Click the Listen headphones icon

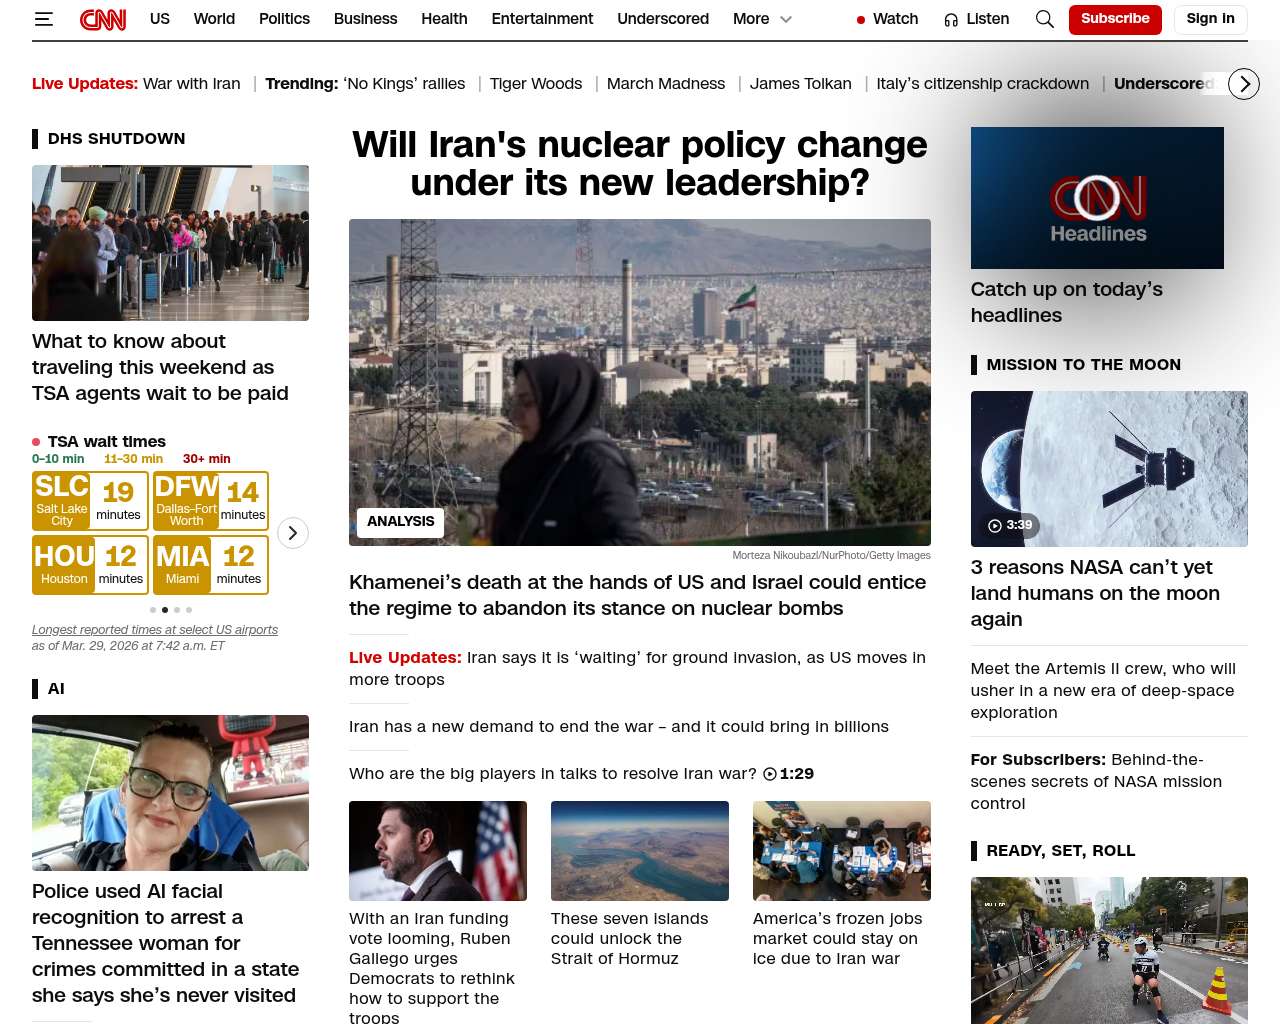pos(951,20)
